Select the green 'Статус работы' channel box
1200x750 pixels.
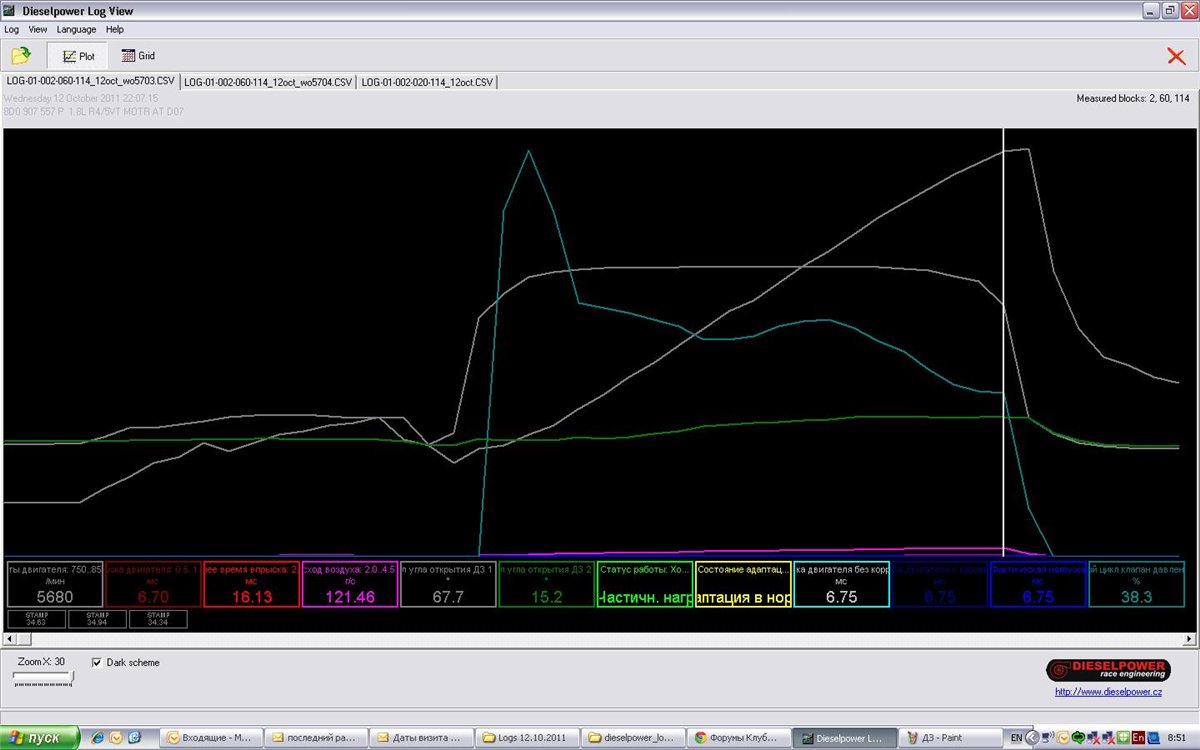click(x=644, y=584)
